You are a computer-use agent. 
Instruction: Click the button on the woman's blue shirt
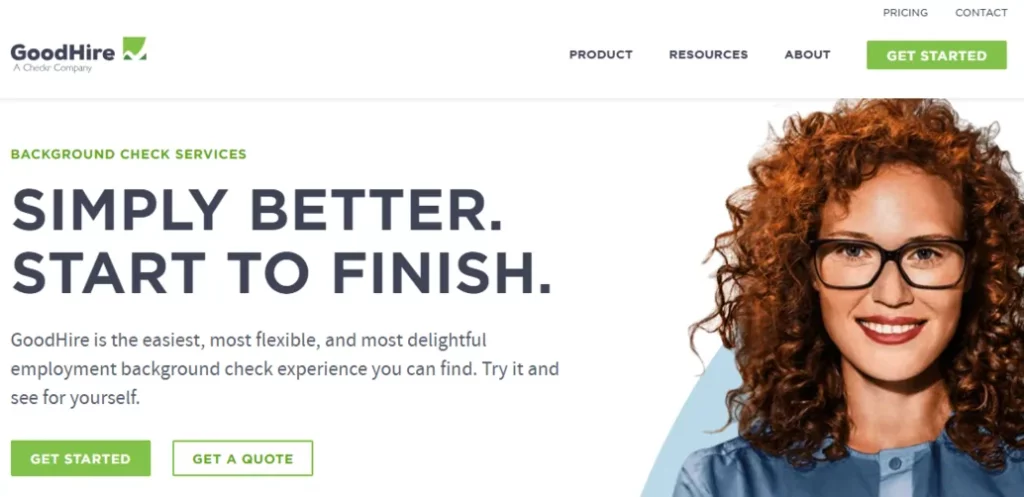click(895, 463)
